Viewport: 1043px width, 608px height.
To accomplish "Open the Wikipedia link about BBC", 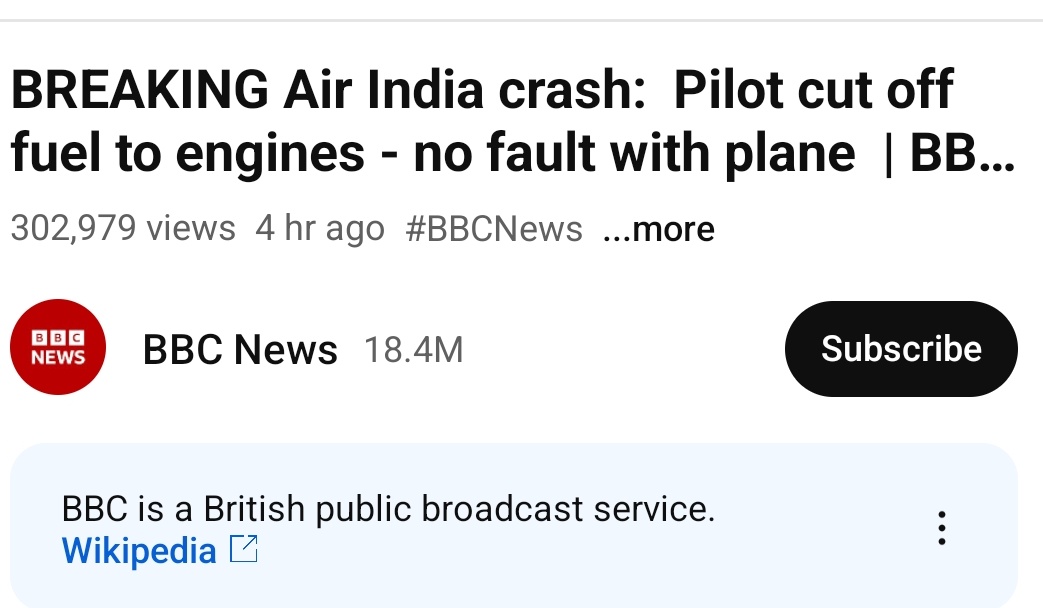I will point(139,551).
